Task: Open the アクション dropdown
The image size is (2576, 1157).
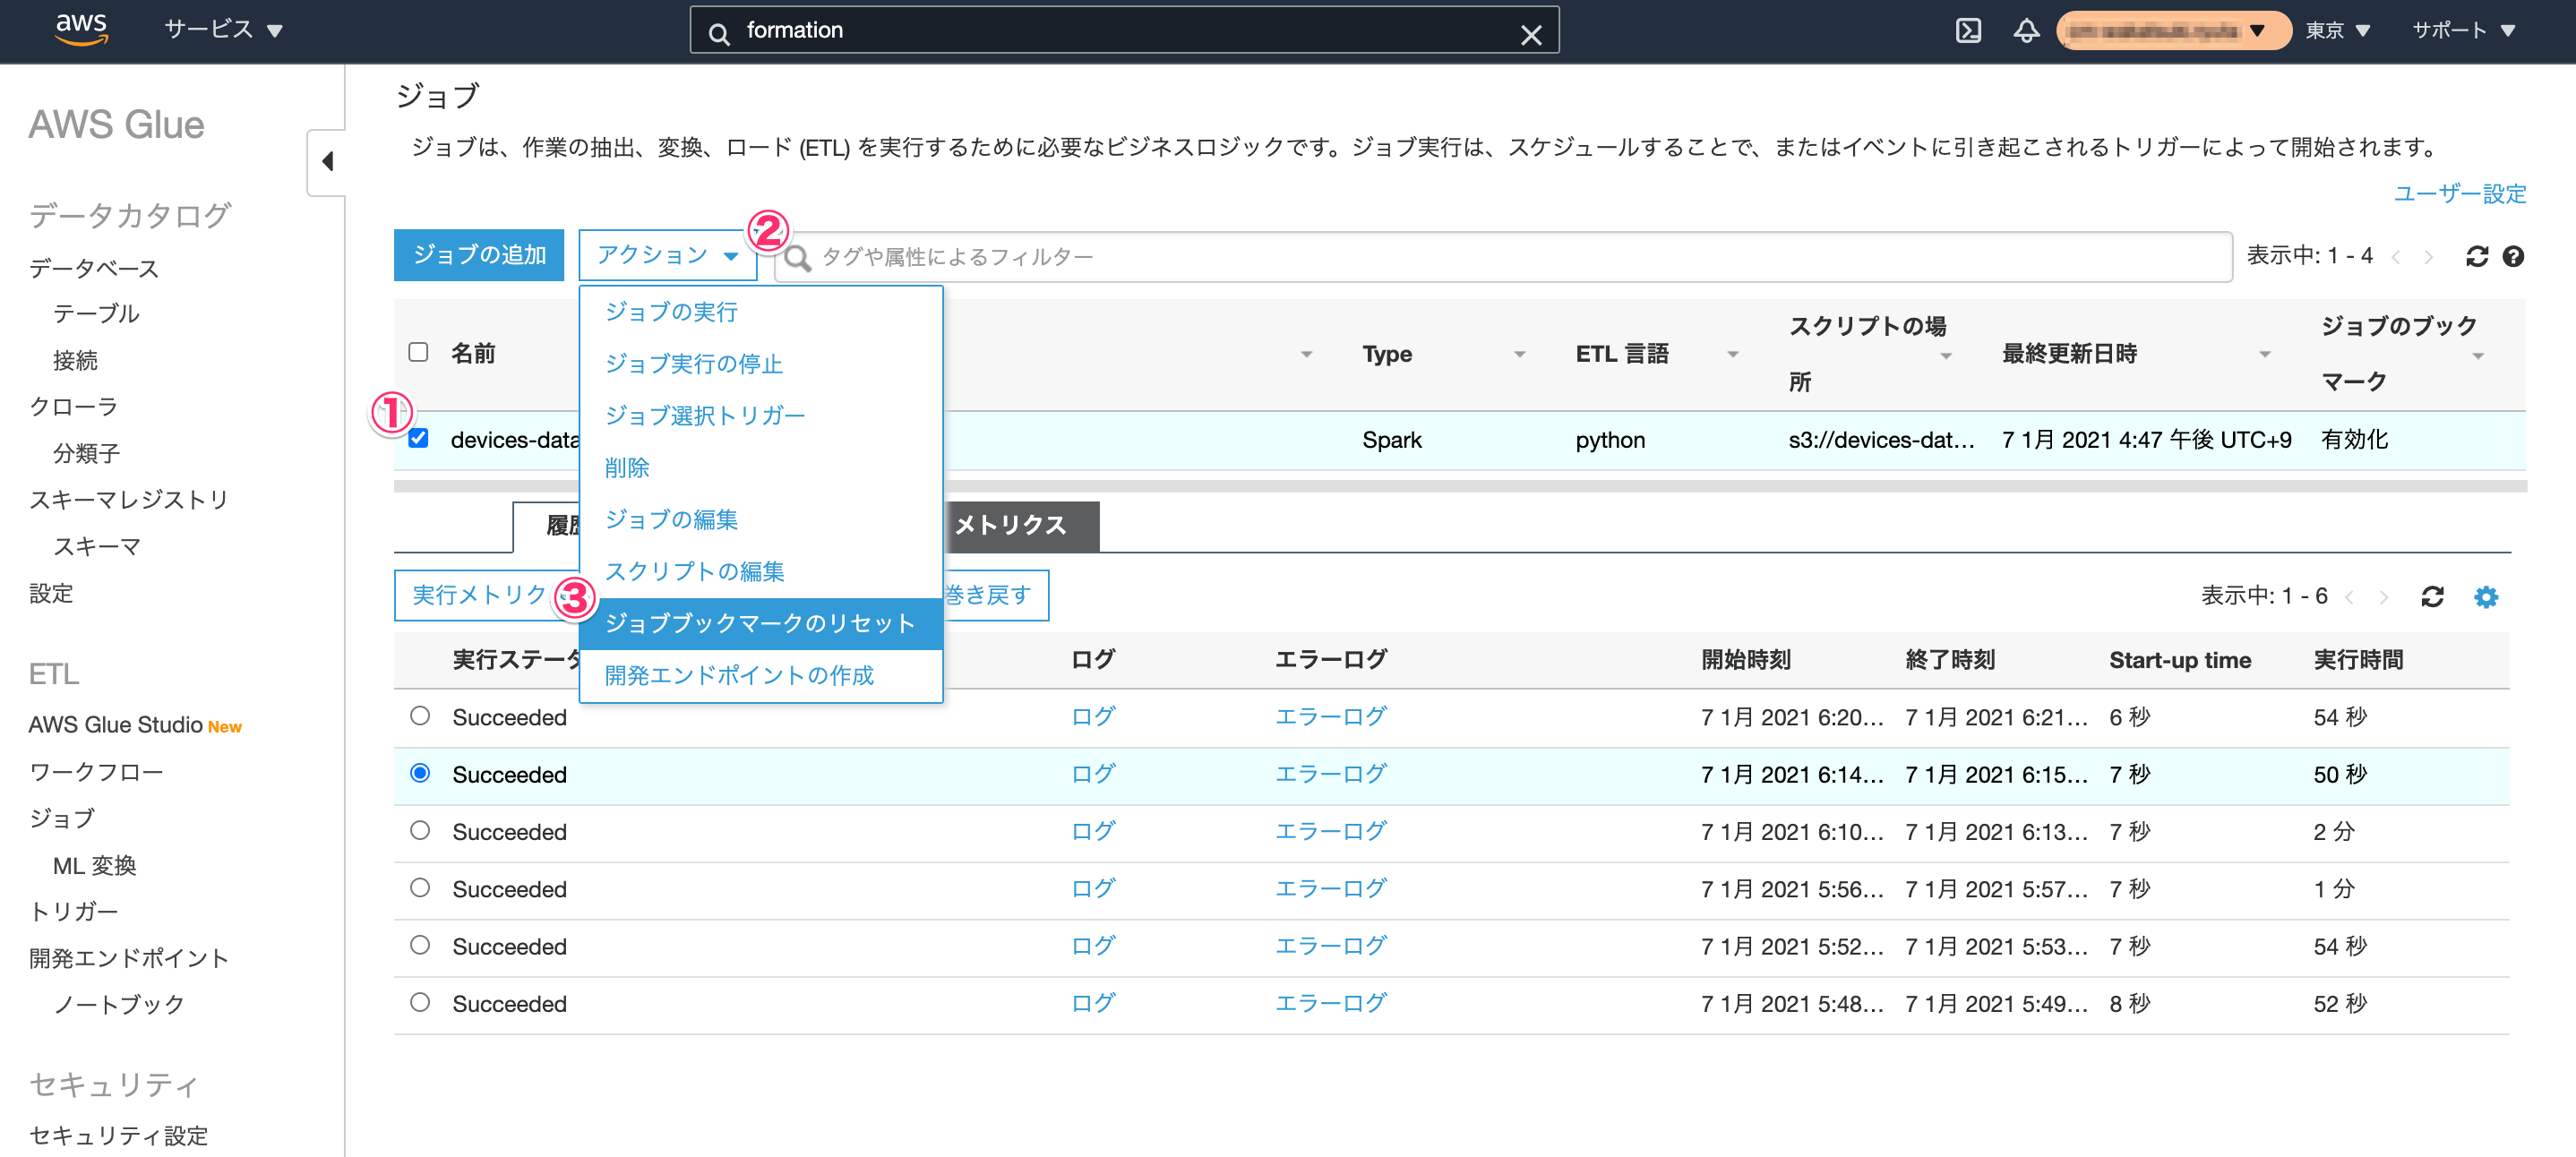Action: tap(668, 255)
